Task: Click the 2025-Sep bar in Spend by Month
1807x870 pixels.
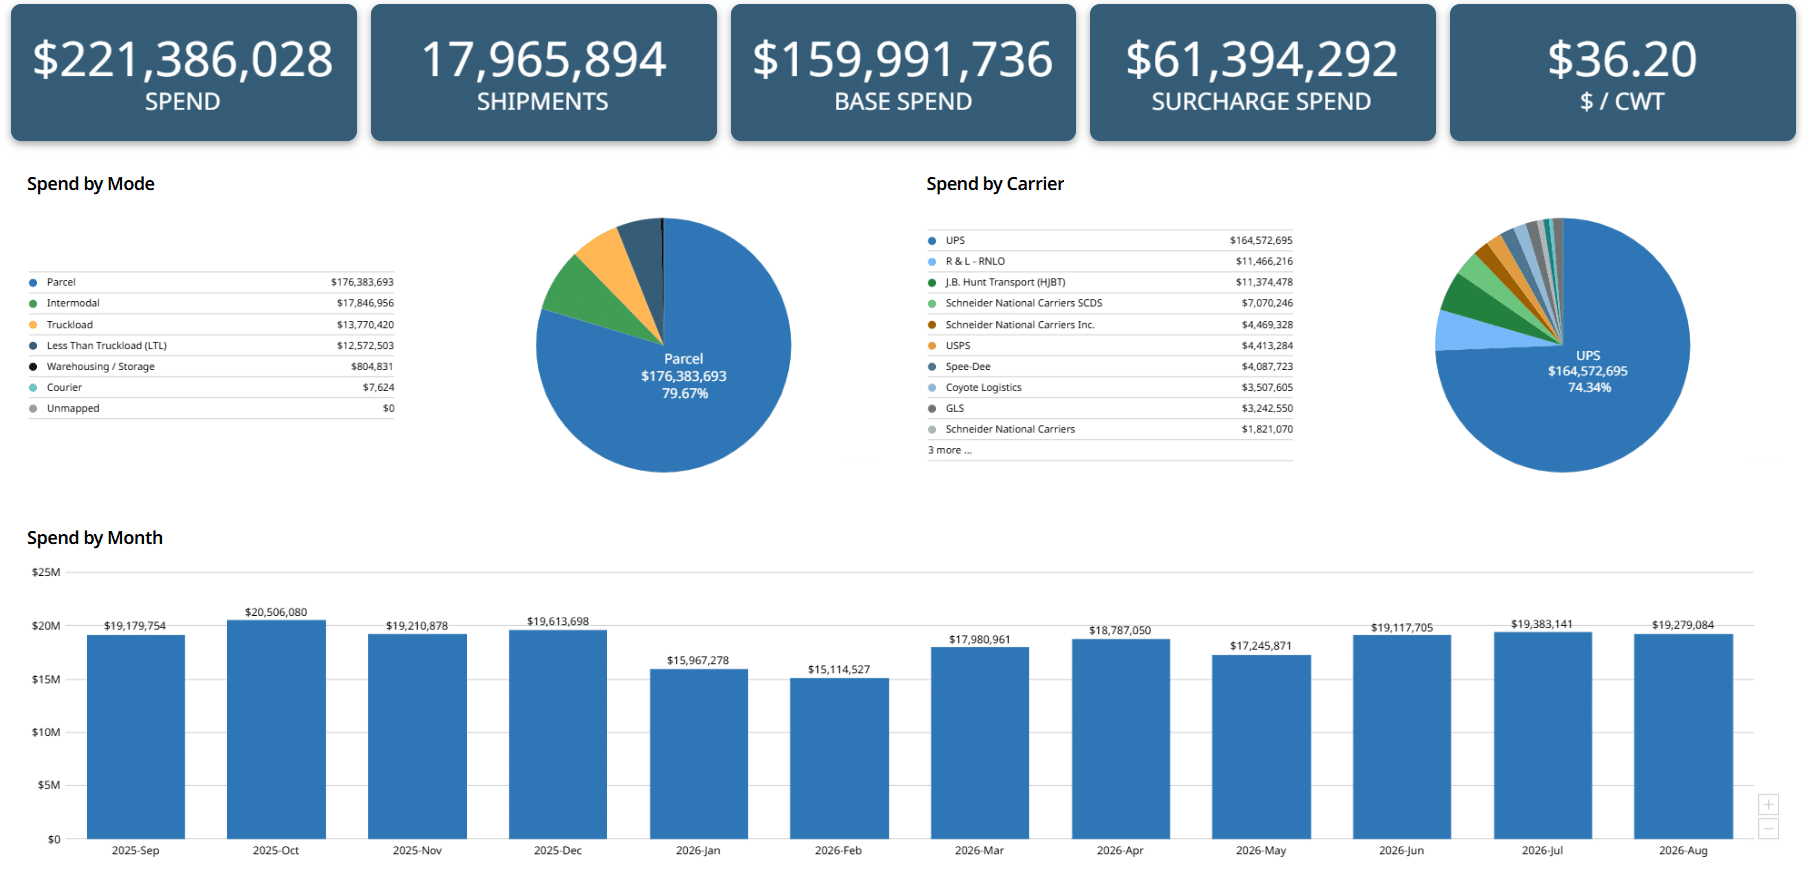Action: 136,737
